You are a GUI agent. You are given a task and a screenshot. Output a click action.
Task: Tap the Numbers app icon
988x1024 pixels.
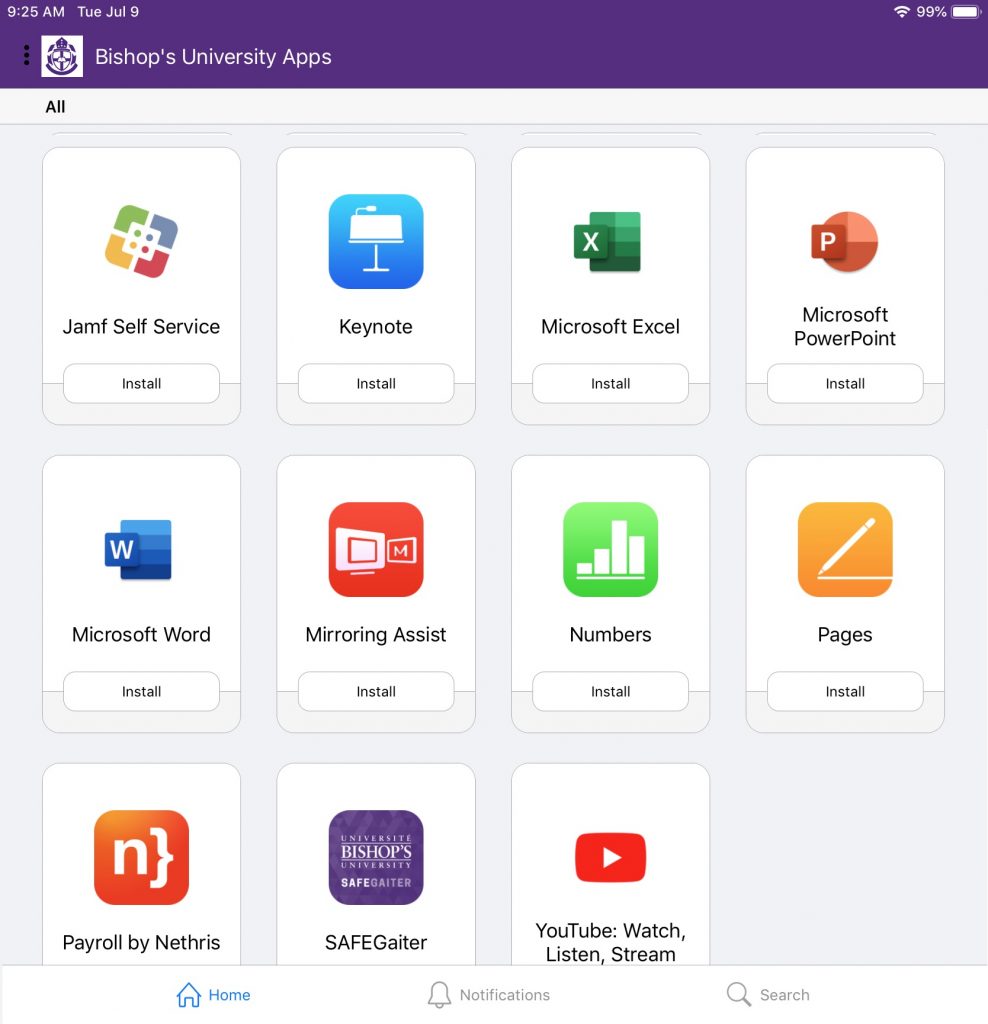pyautogui.click(x=610, y=549)
